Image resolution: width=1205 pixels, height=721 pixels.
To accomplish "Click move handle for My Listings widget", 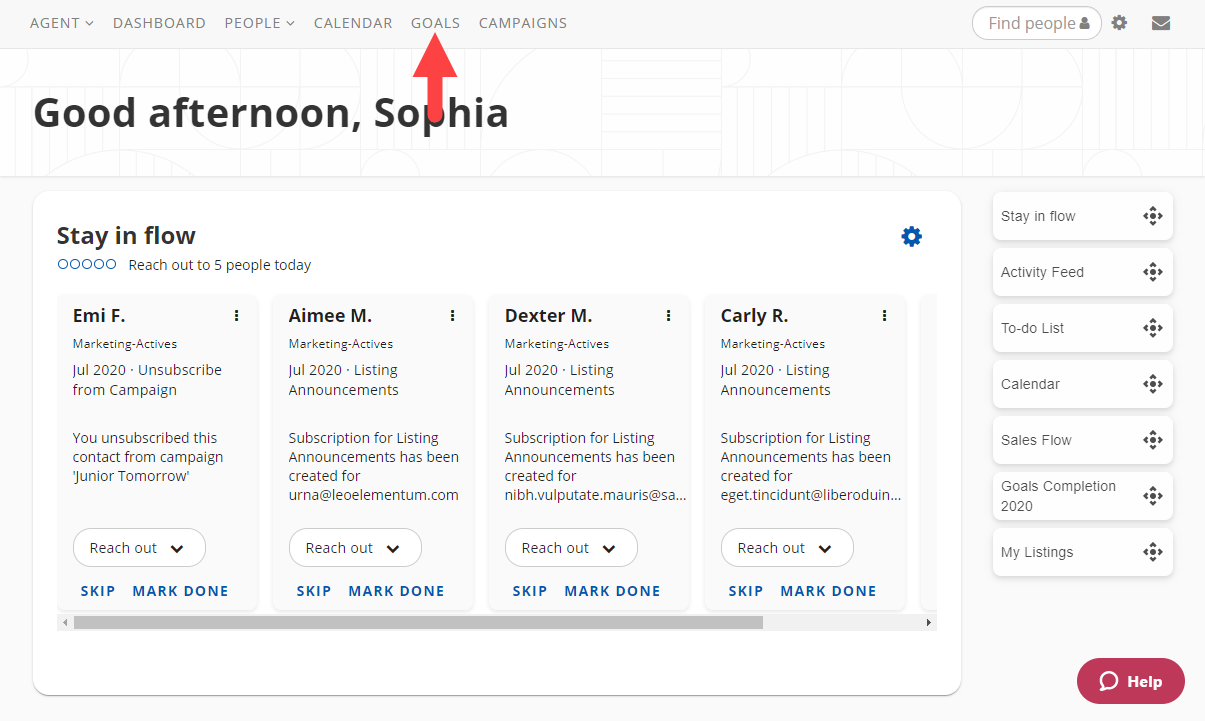I will (1152, 552).
